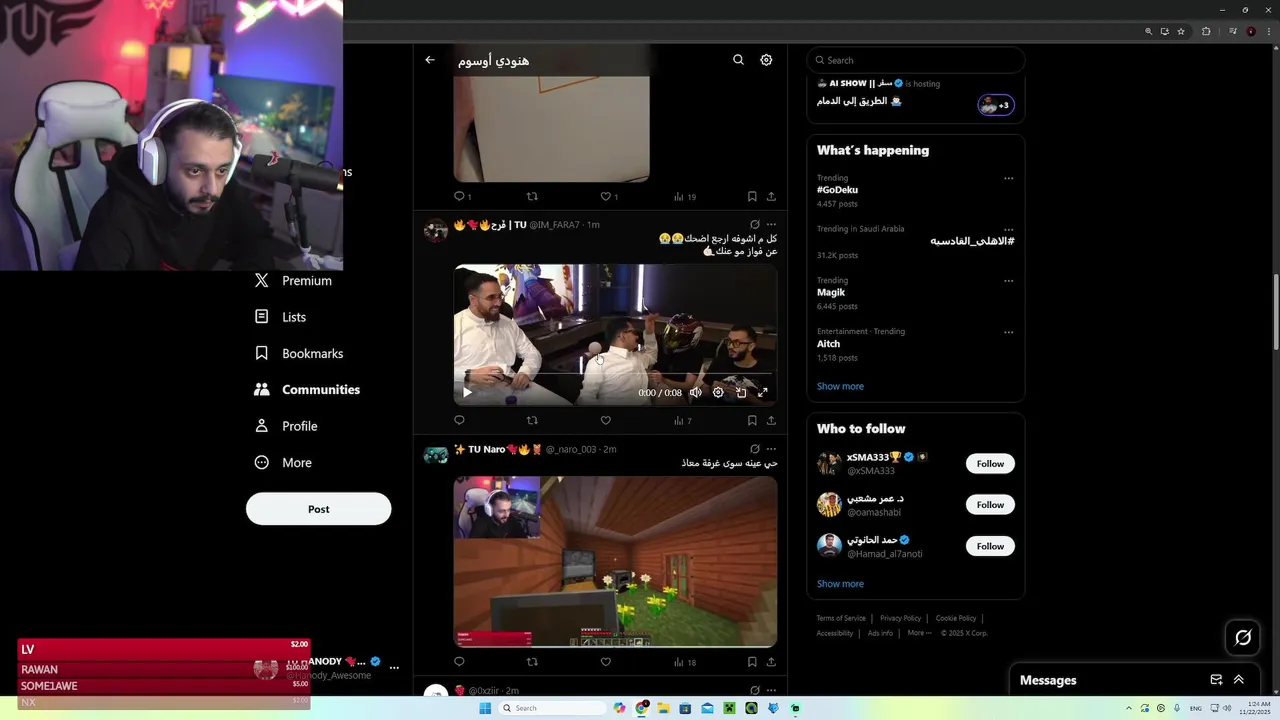Open More menu in the sidebar
Image resolution: width=1280 pixels, height=720 pixels.
click(283, 463)
